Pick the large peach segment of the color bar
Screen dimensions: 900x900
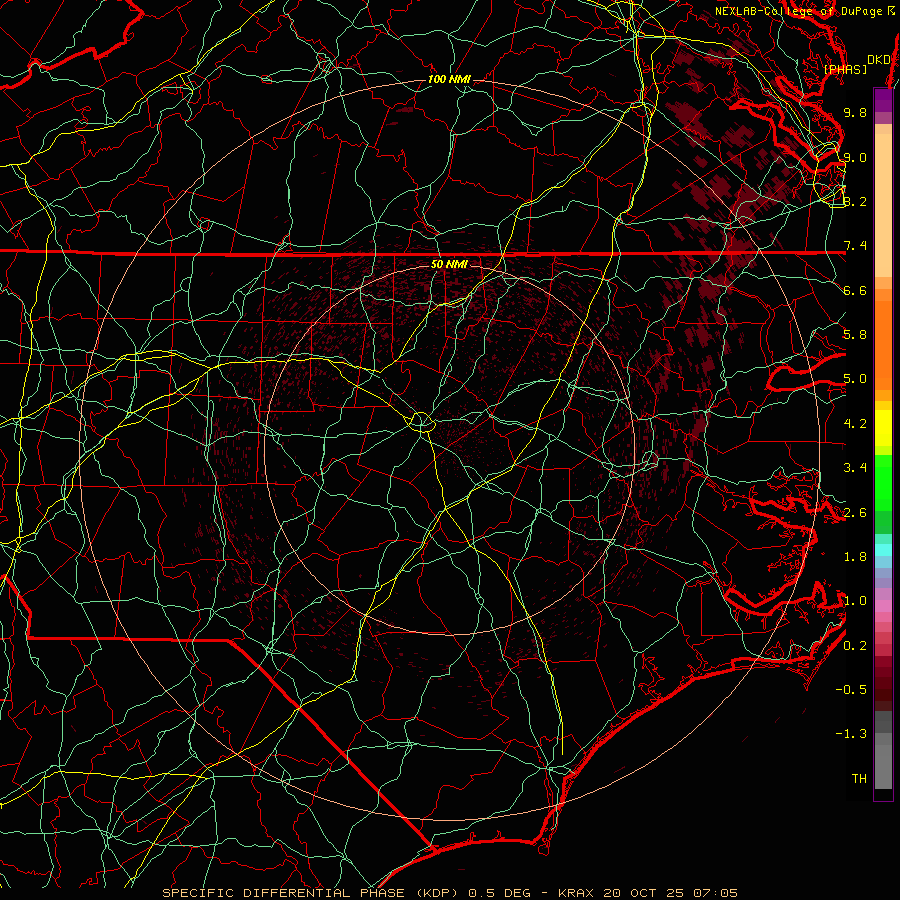tap(883, 205)
